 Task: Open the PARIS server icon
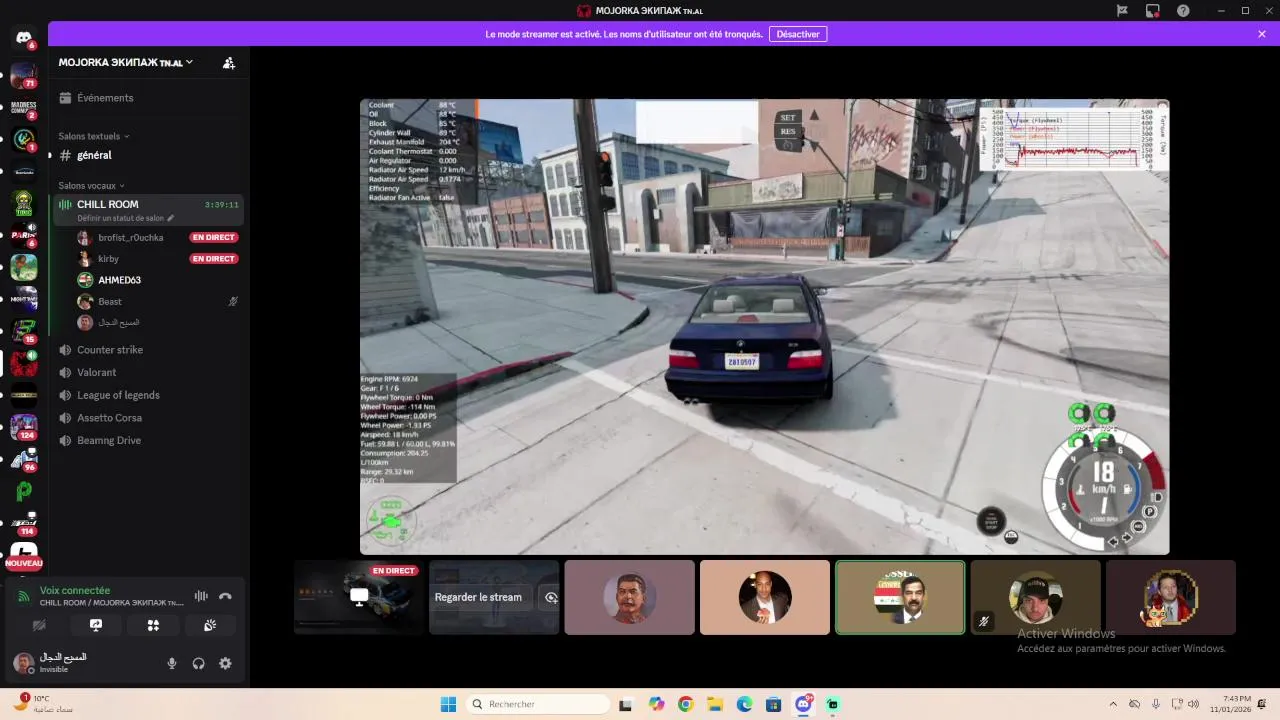[23, 236]
